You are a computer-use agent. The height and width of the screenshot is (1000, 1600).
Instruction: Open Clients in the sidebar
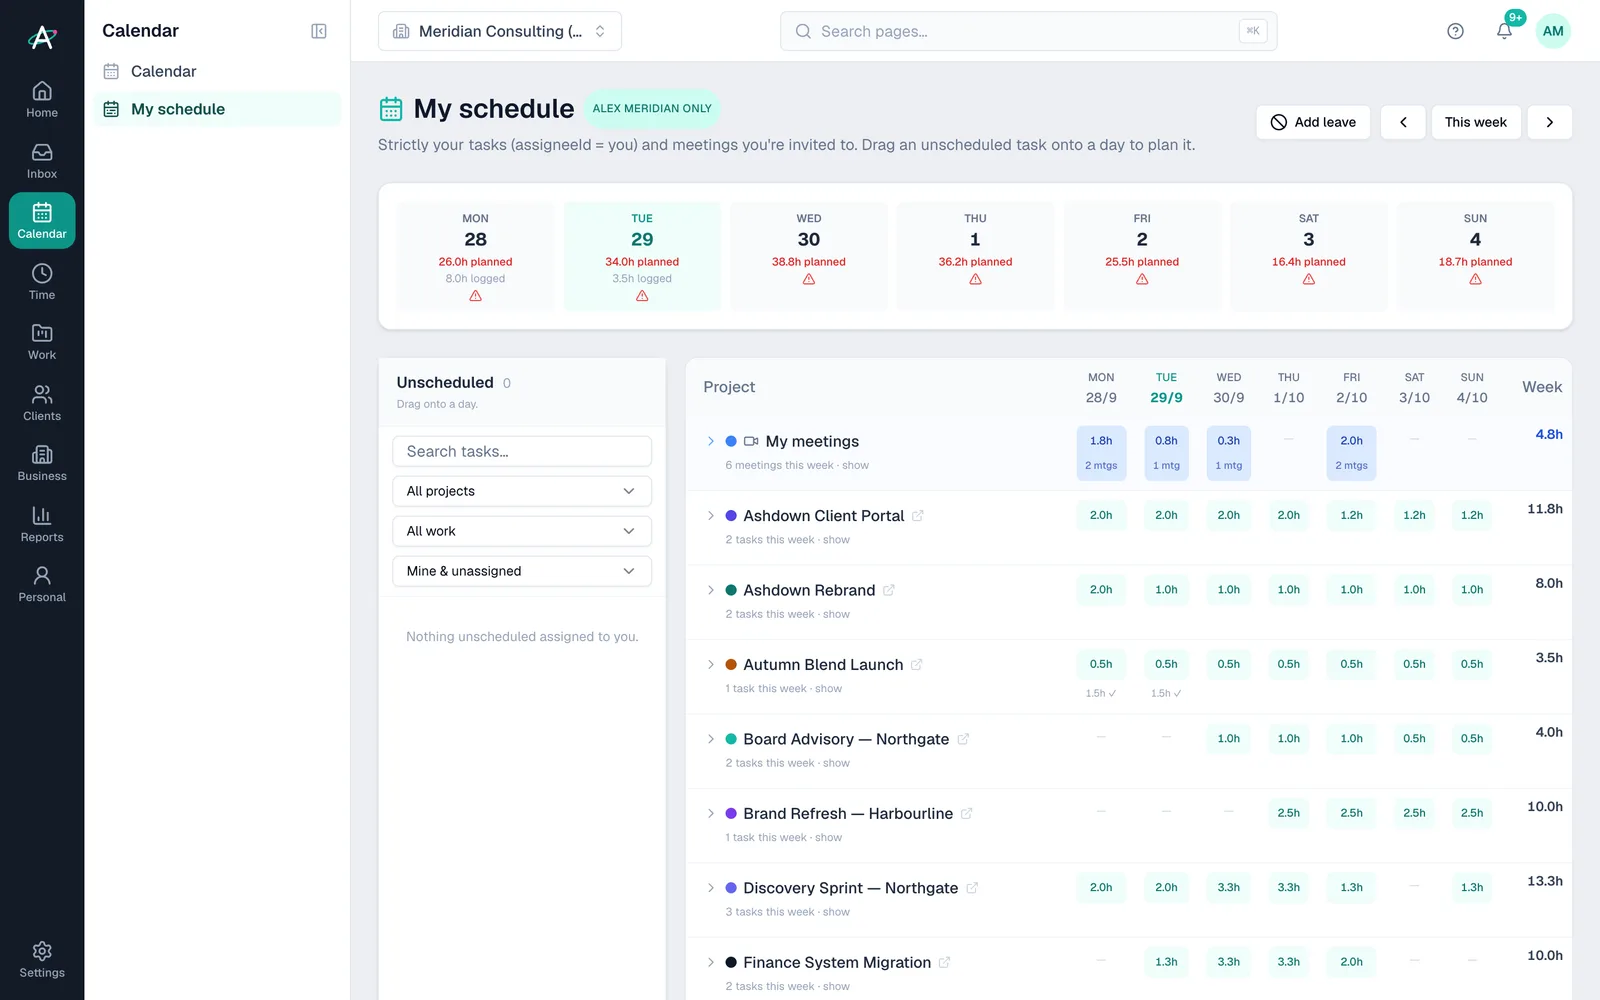point(42,403)
